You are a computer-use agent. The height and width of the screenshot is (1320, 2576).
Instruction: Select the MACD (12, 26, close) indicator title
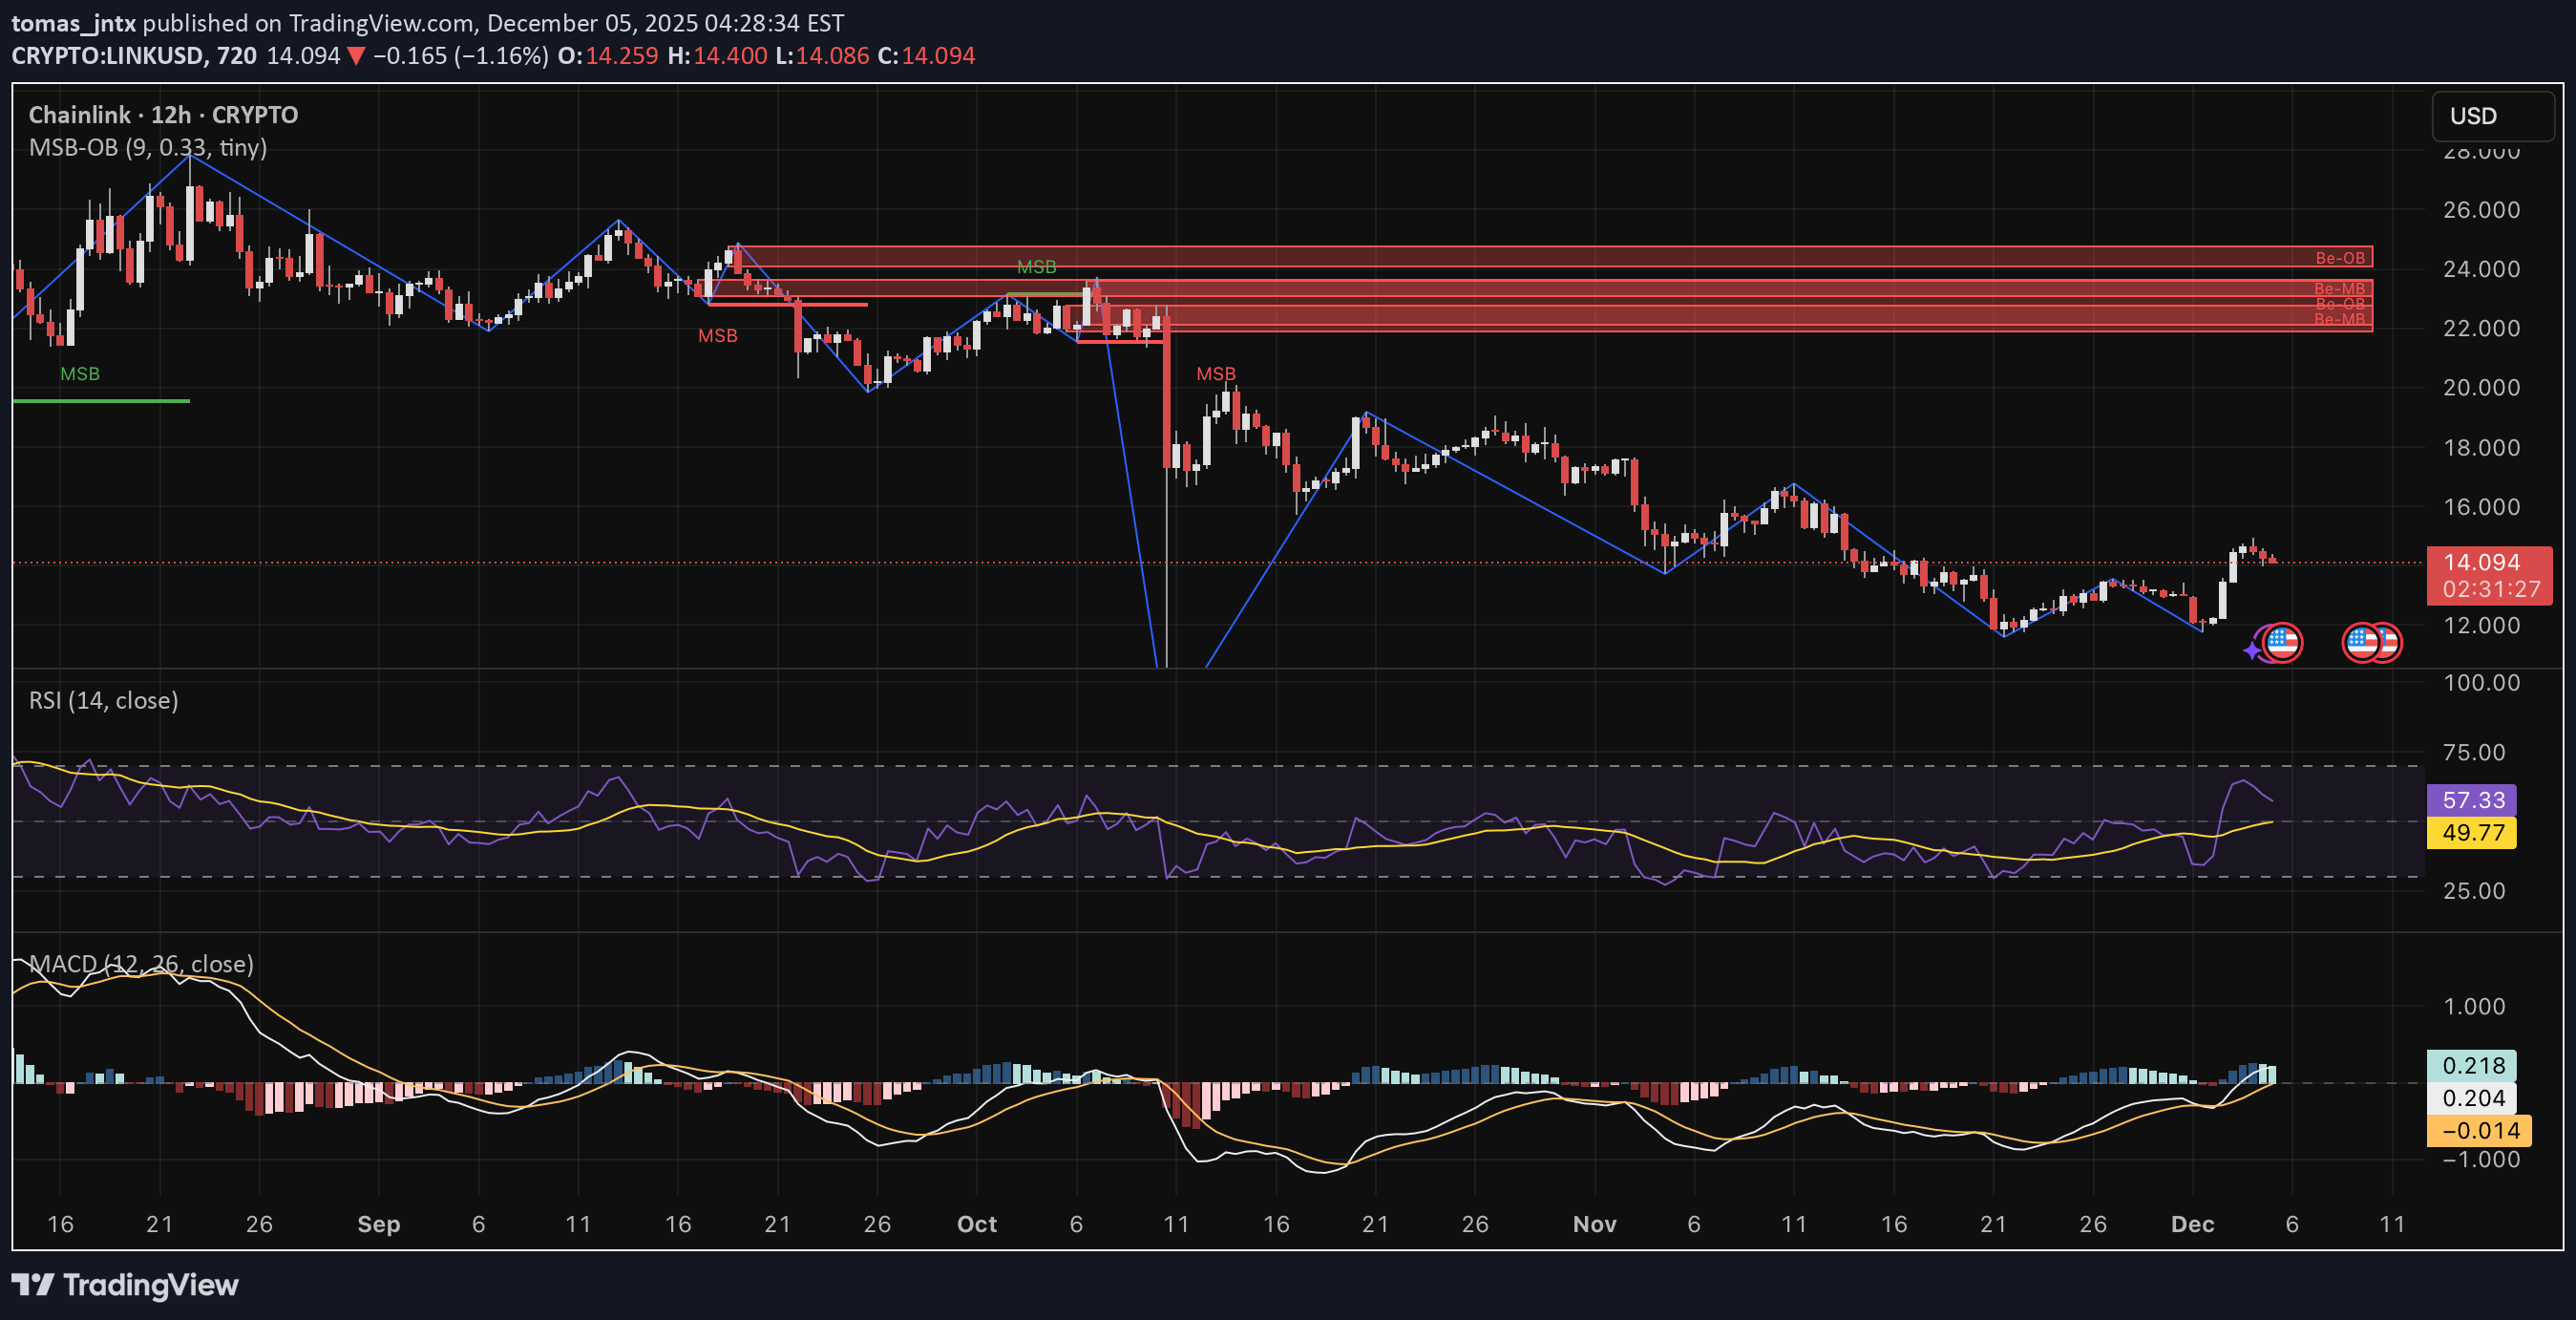tap(141, 963)
